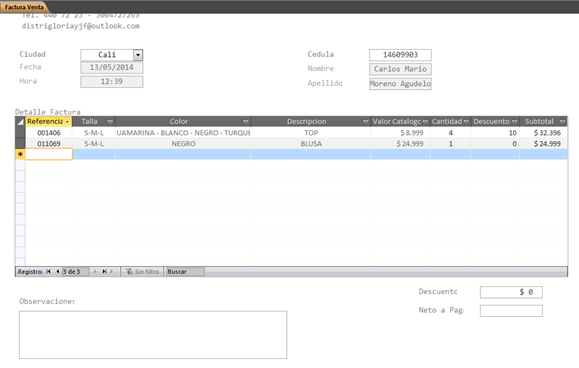This screenshot has height=368, width=579.
Task: Click current record box 3 de 3
Action: click(75, 272)
